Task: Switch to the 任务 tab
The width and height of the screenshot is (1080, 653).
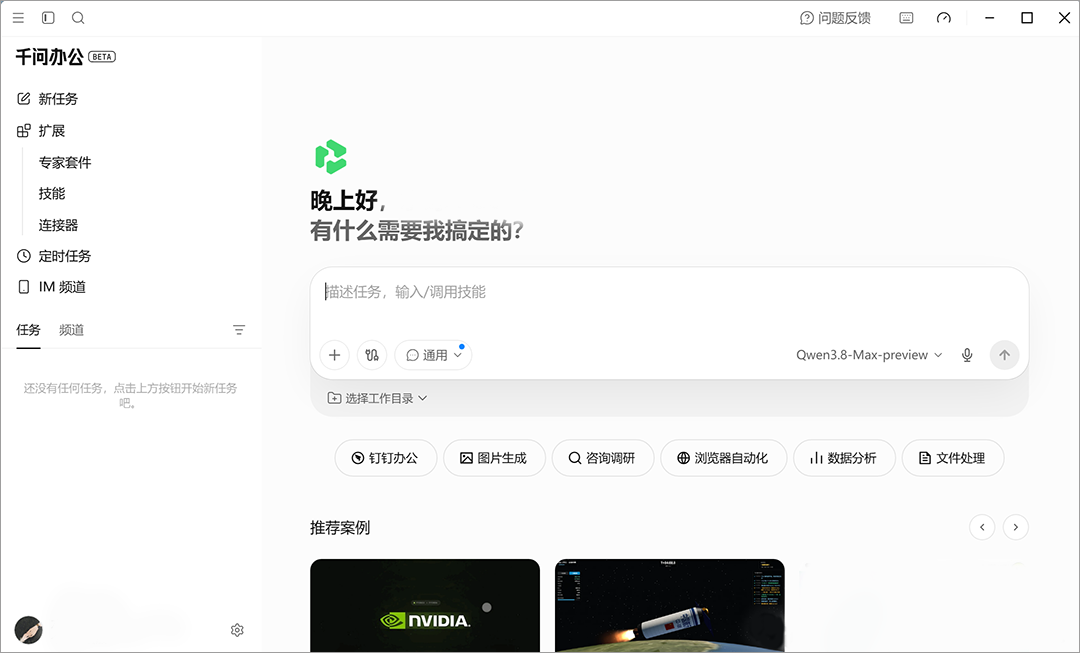Action: tap(28, 330)
